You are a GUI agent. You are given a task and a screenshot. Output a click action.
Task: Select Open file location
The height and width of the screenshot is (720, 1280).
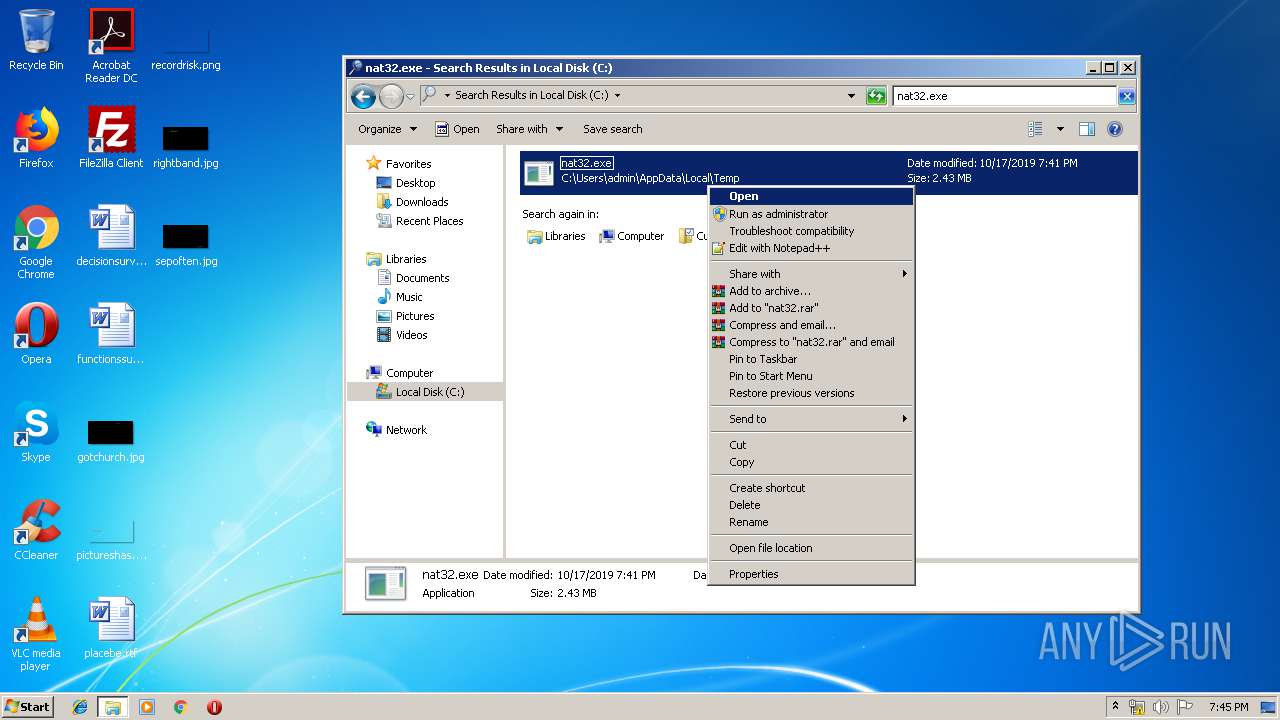[x=811, y=548]
